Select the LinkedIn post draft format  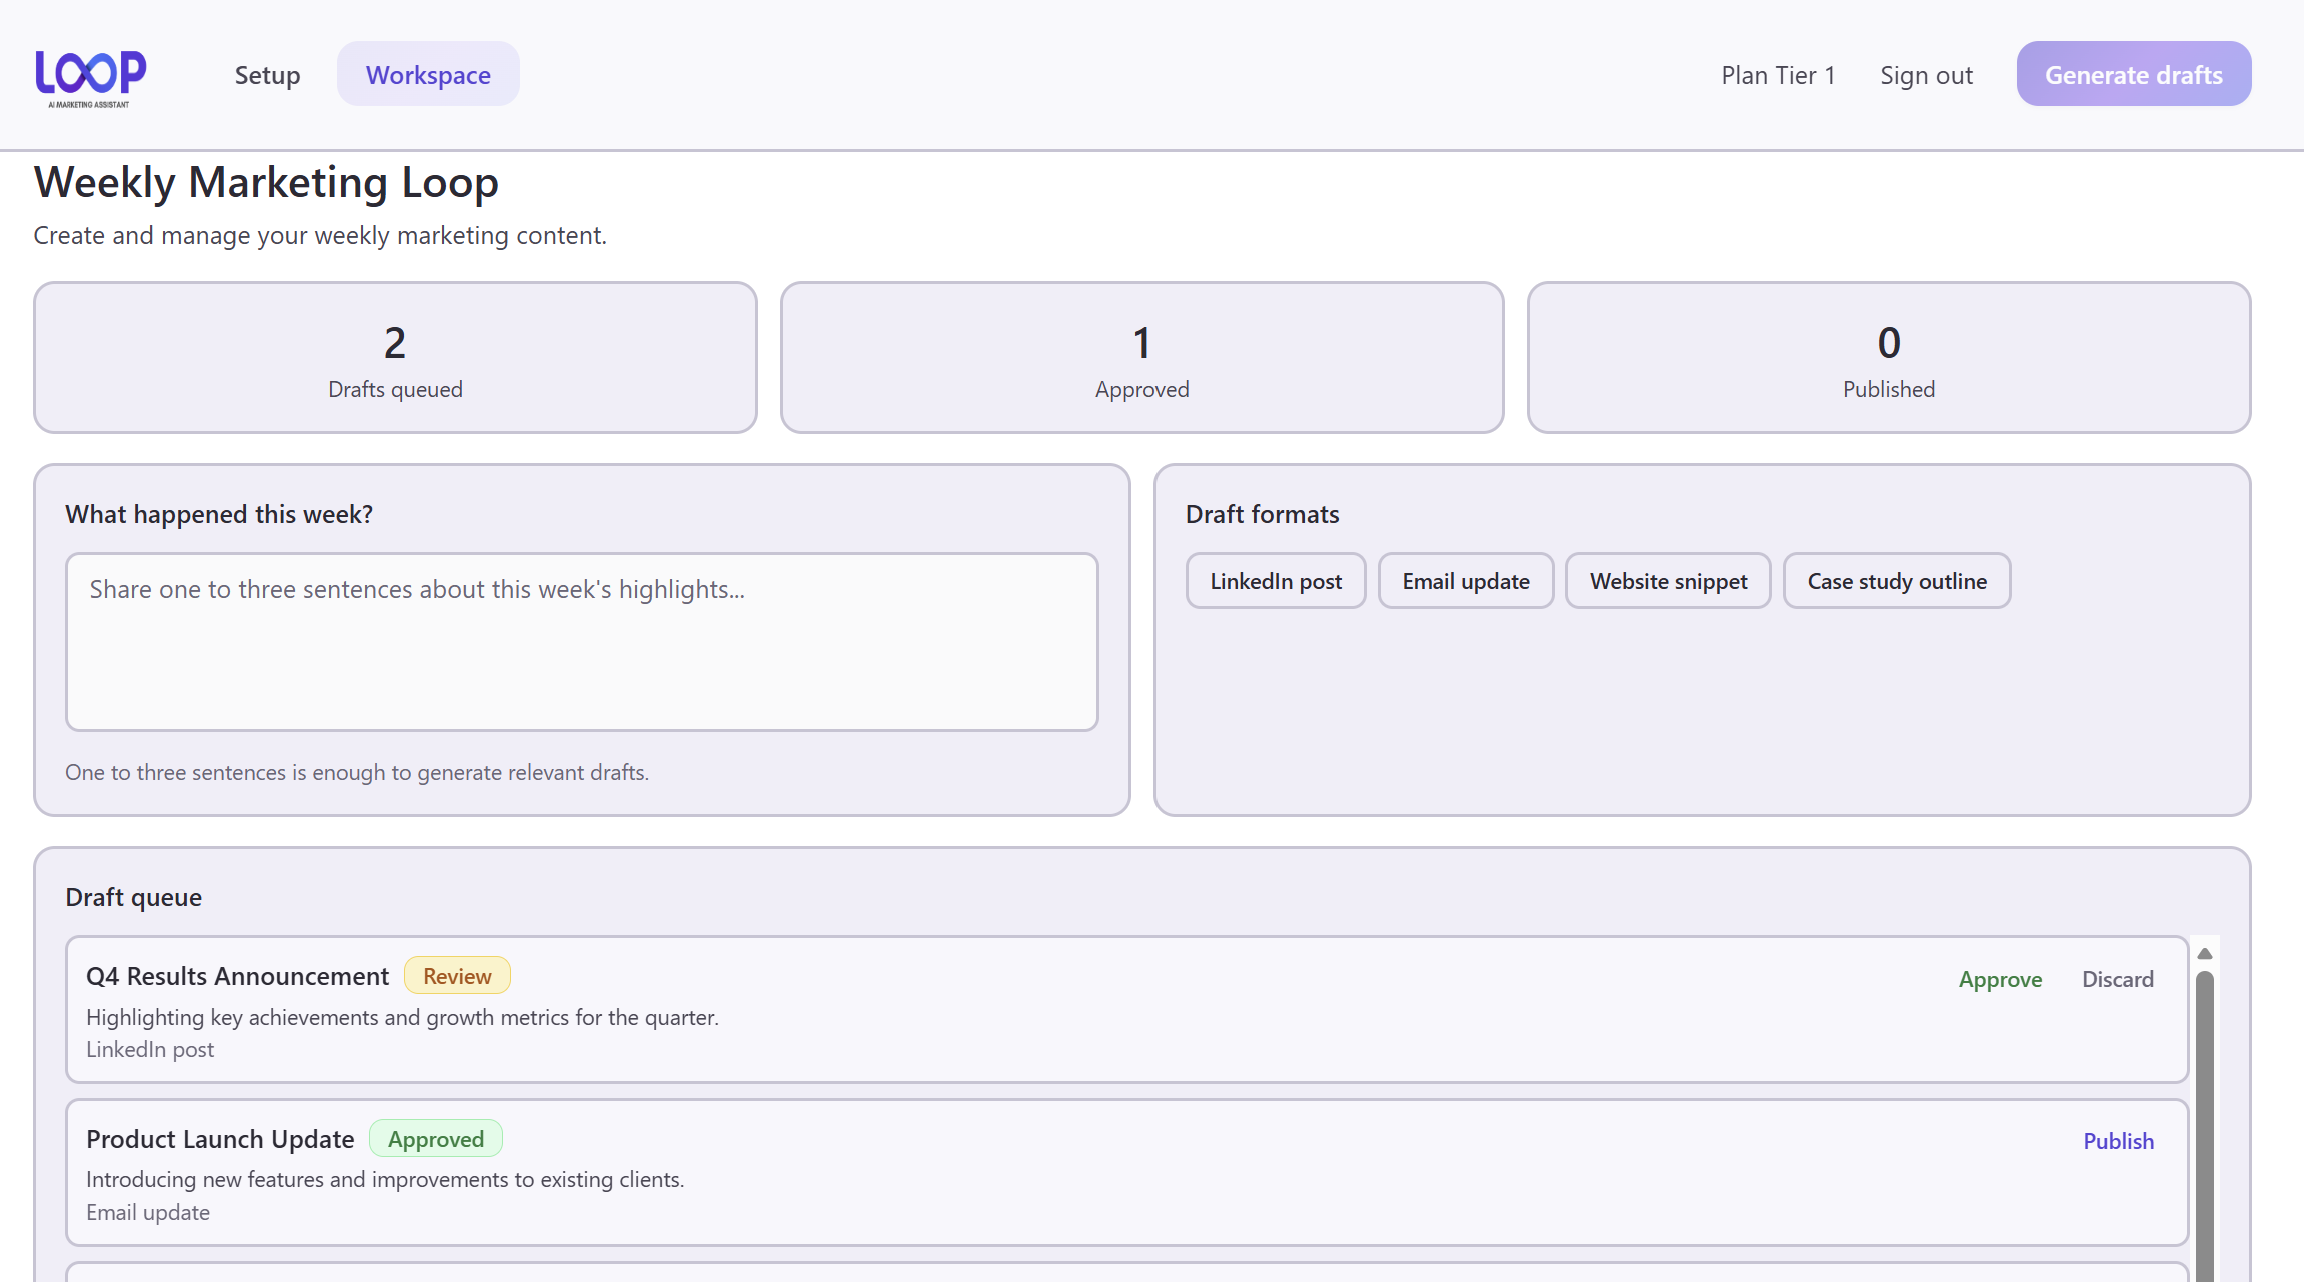(x=1276, y=580)
